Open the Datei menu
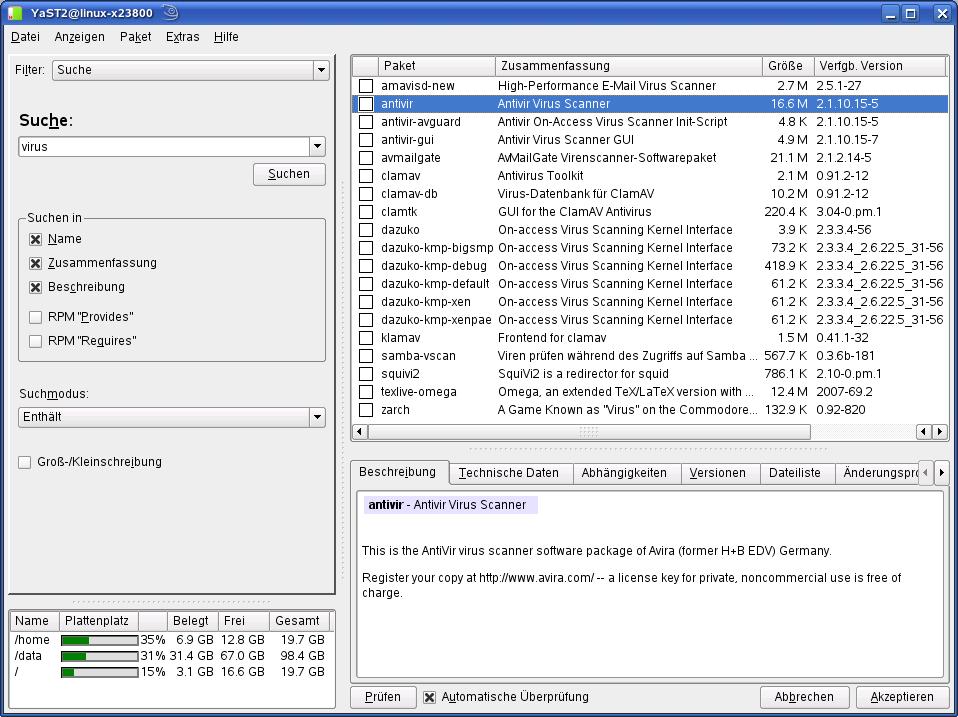This screenshot has width=958, height=717. 25,37
